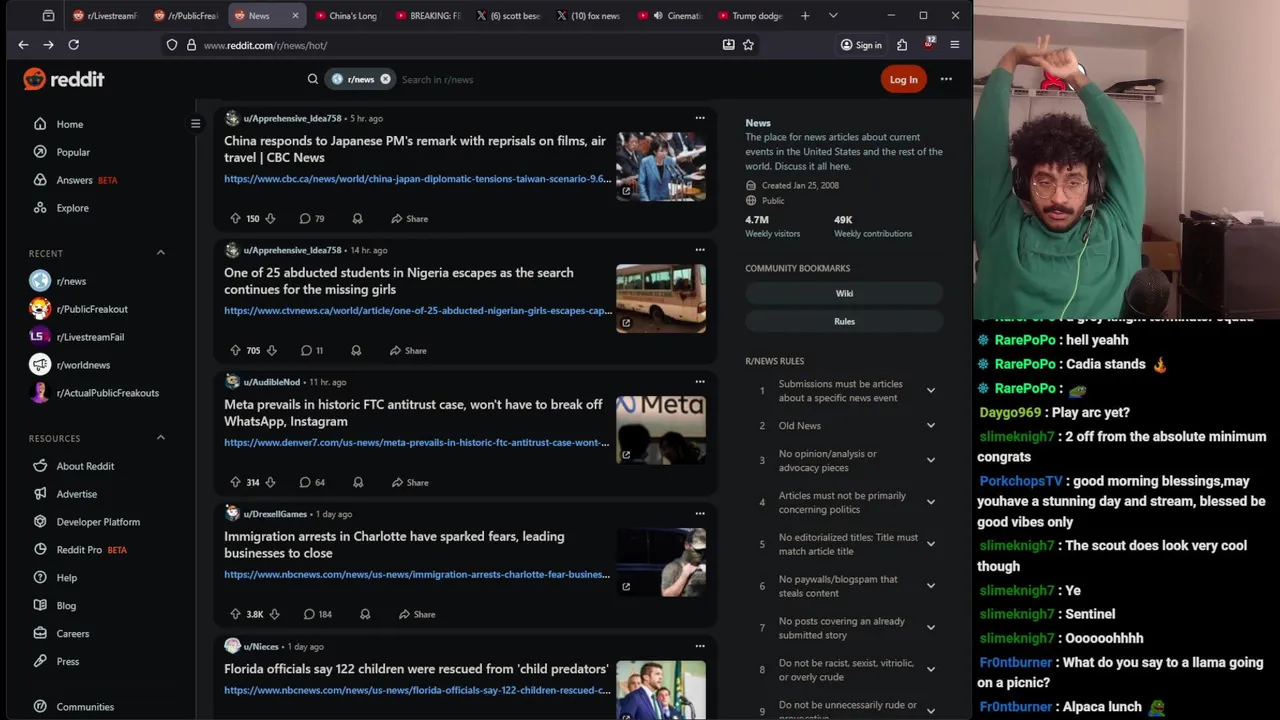Click the browser Sign in button
Screen dimensions: 1280x720
tap(861, 45)
